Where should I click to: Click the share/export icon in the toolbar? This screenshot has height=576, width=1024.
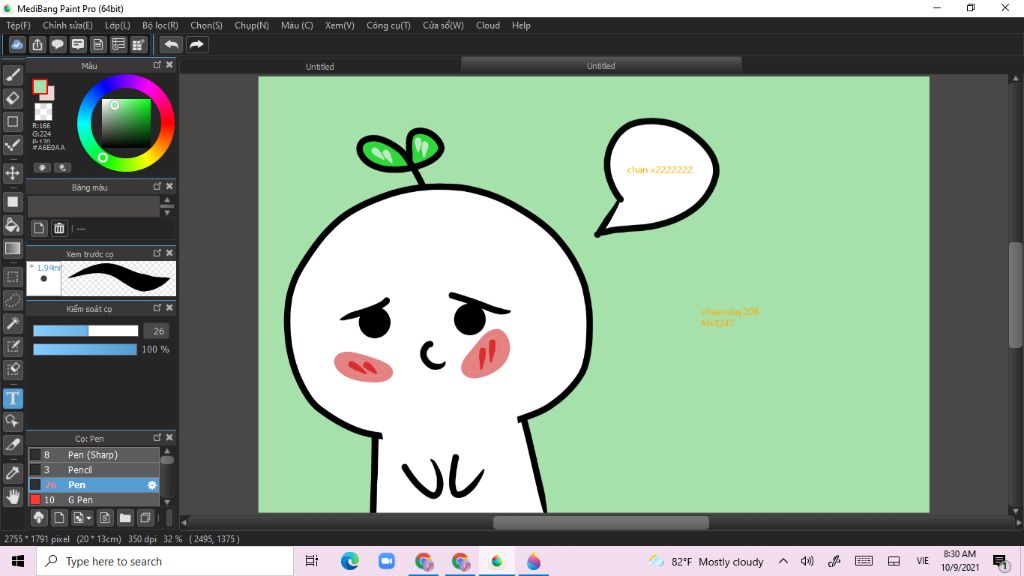pos(37,44)
